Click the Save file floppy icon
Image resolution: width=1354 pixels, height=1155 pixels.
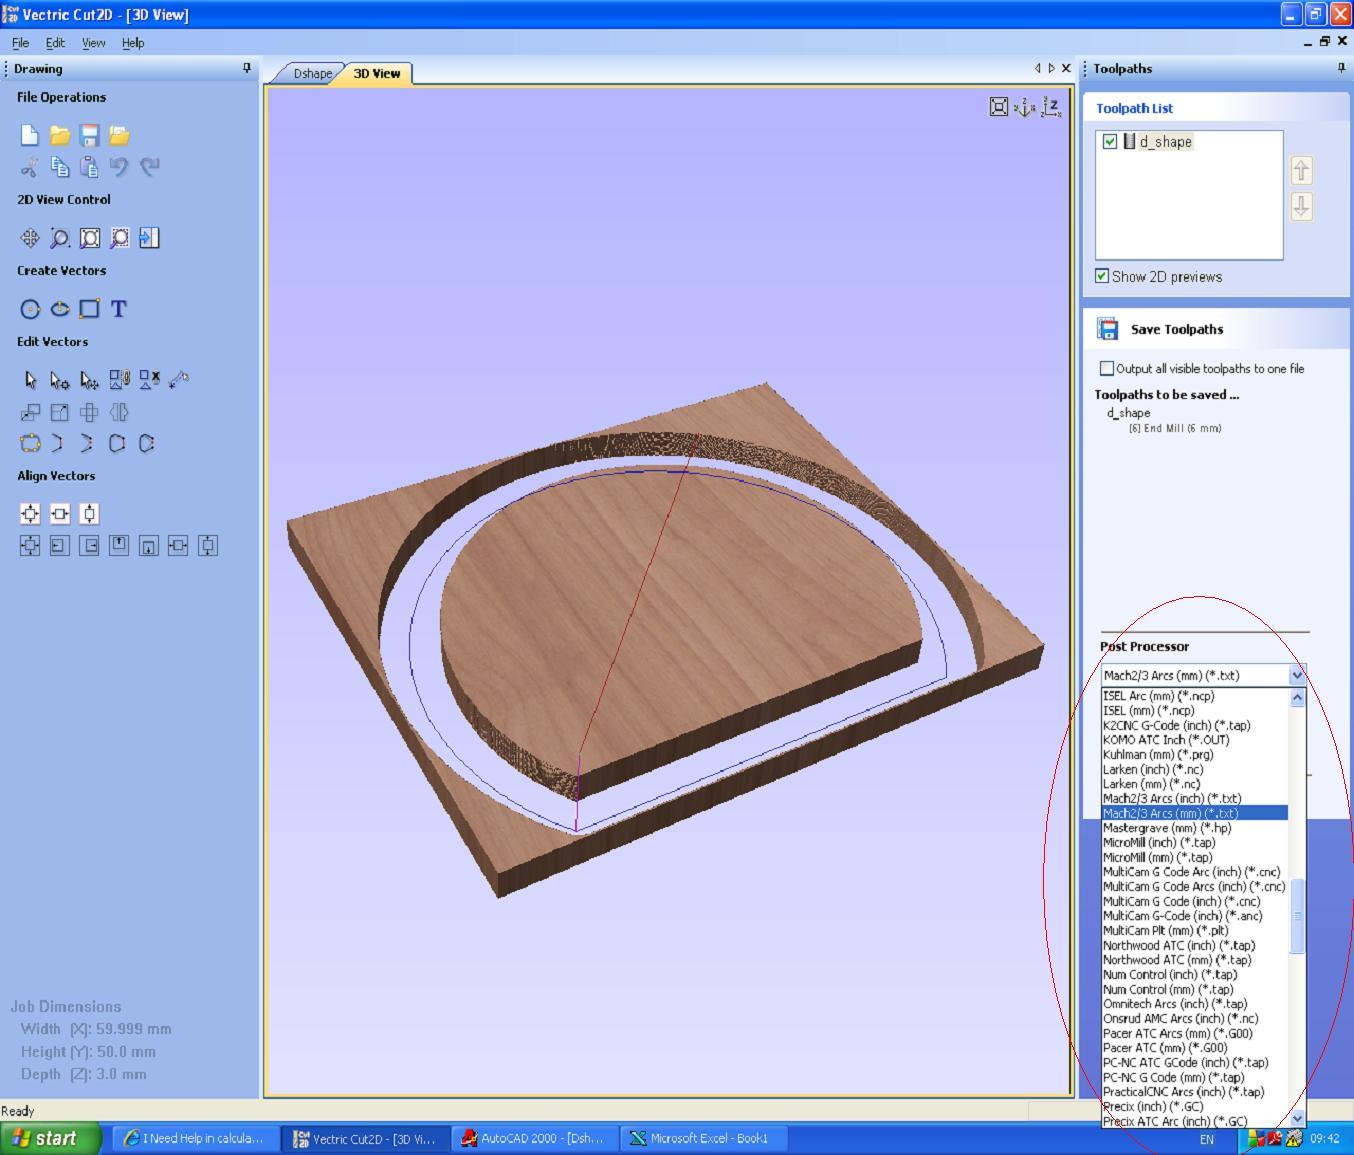(89, 135)
